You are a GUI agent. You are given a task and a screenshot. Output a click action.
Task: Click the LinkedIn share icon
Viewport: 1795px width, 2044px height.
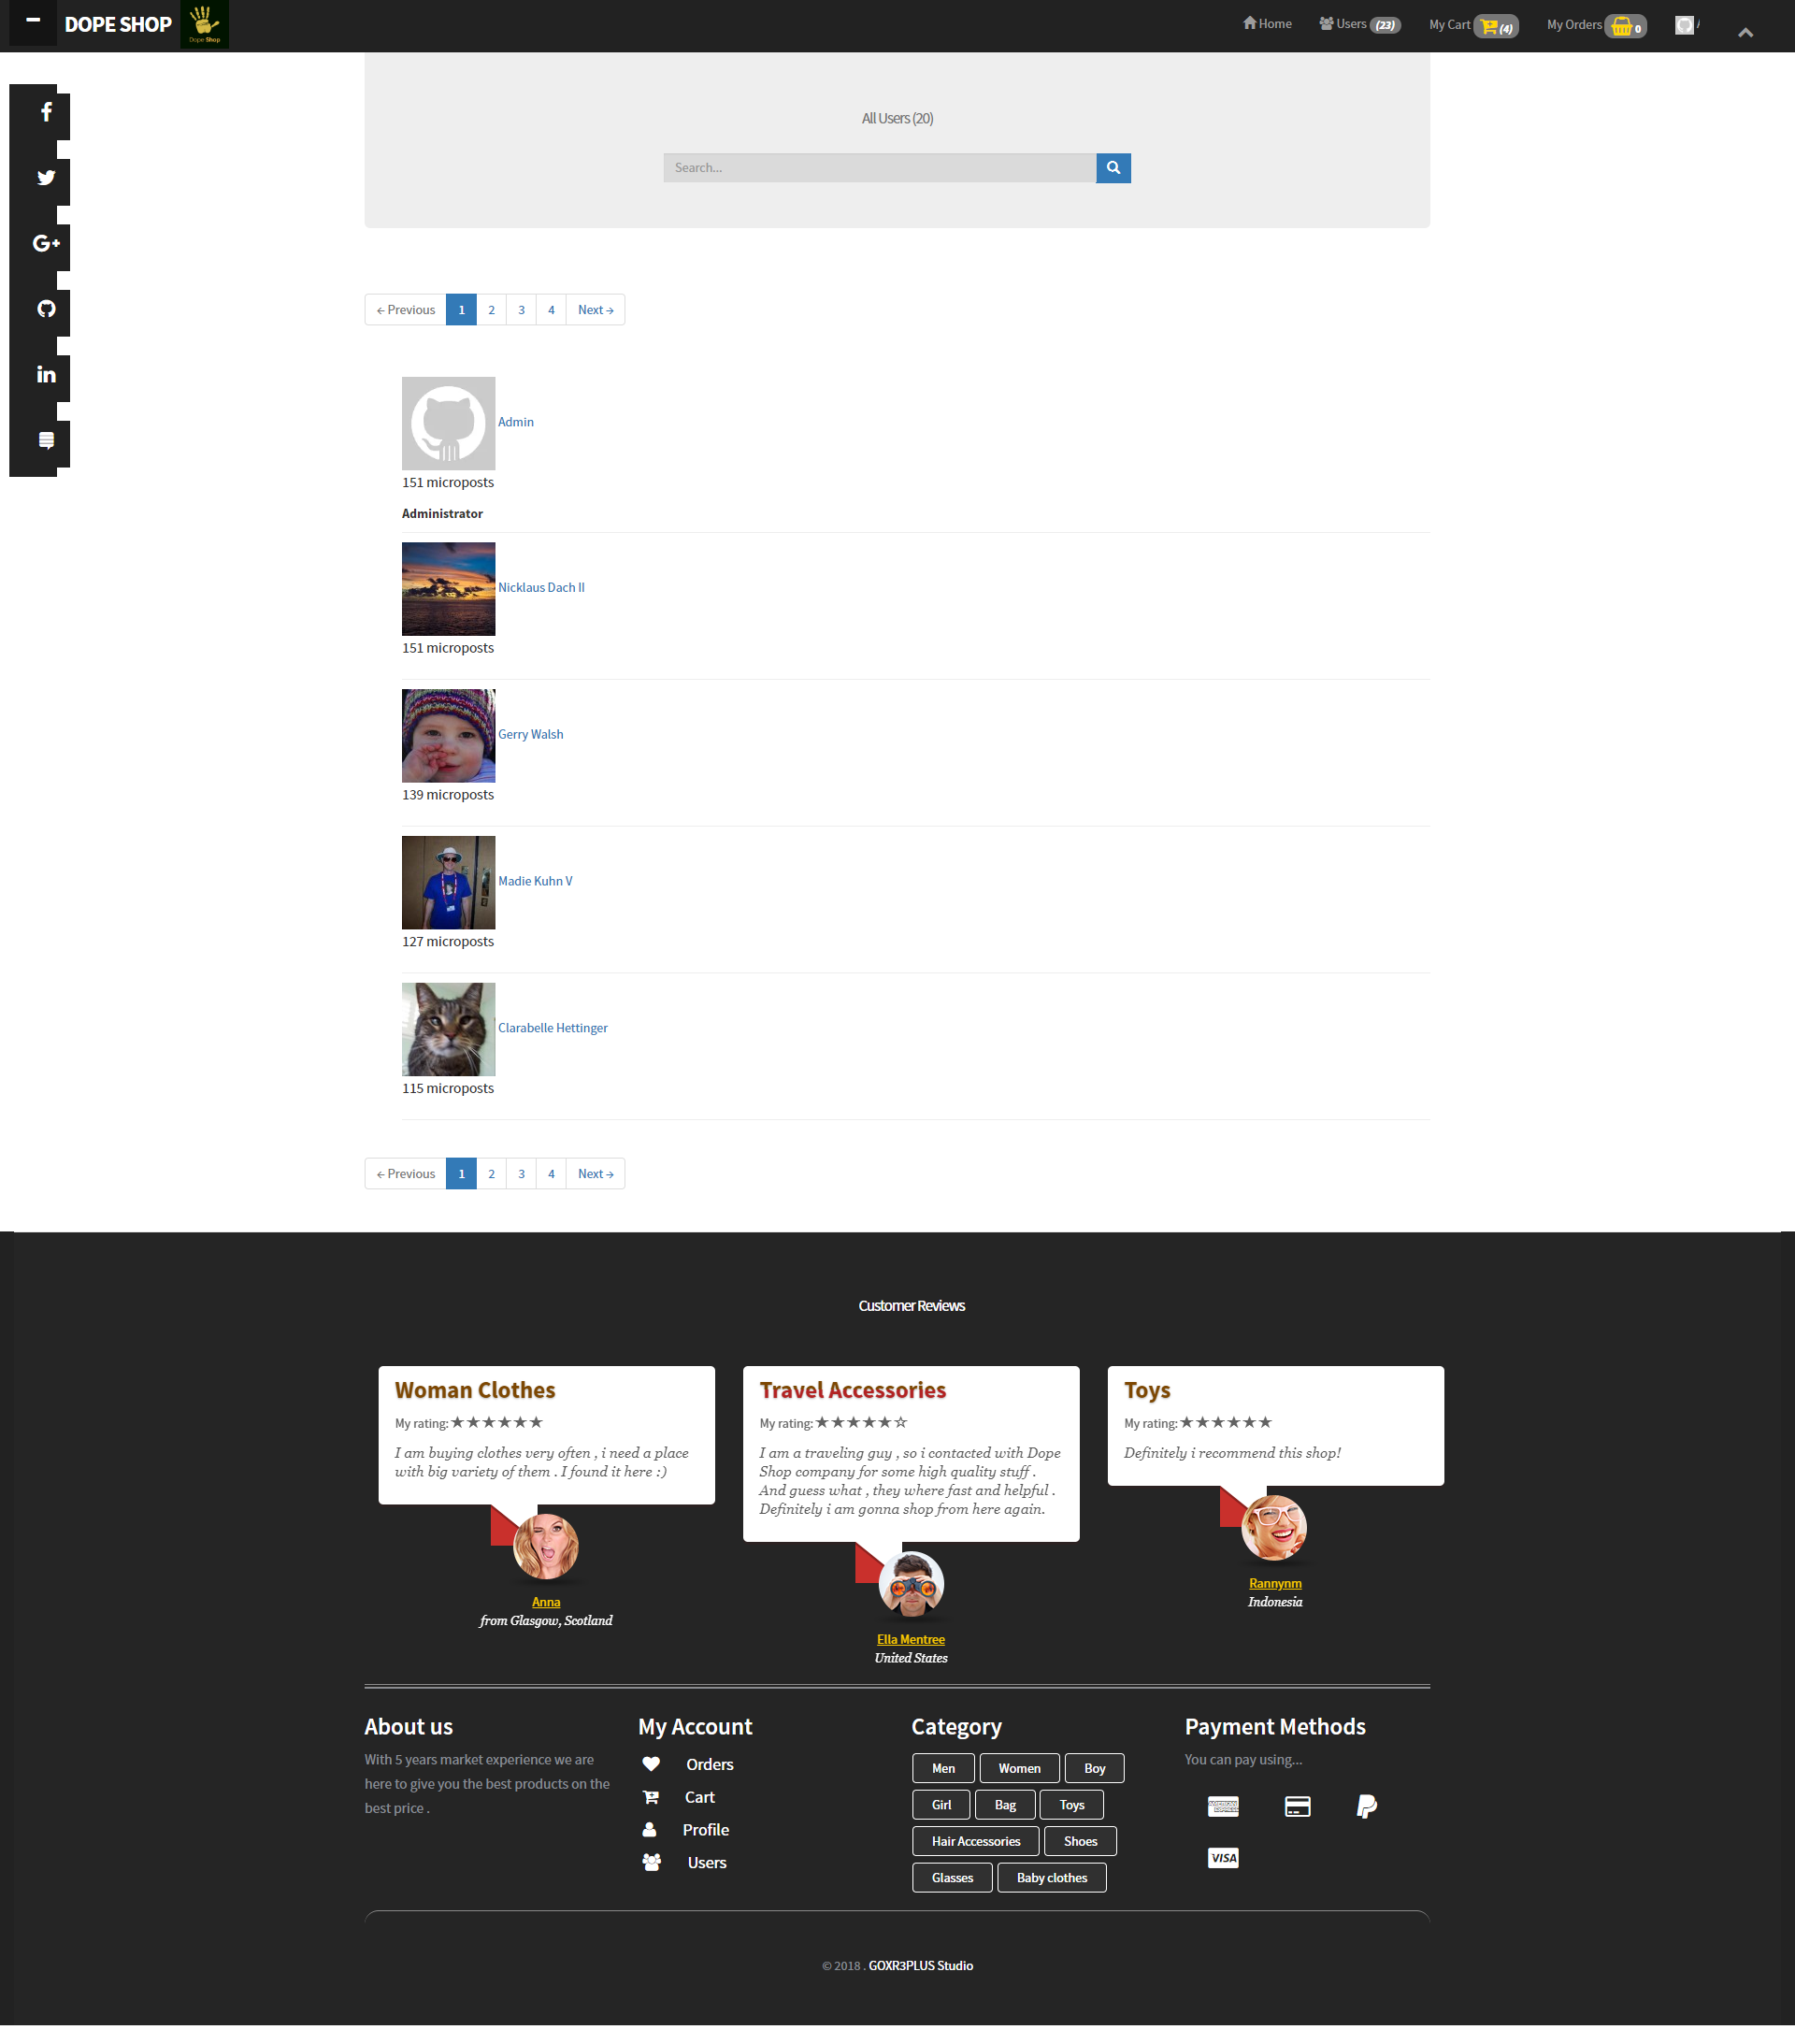(45, 374)
